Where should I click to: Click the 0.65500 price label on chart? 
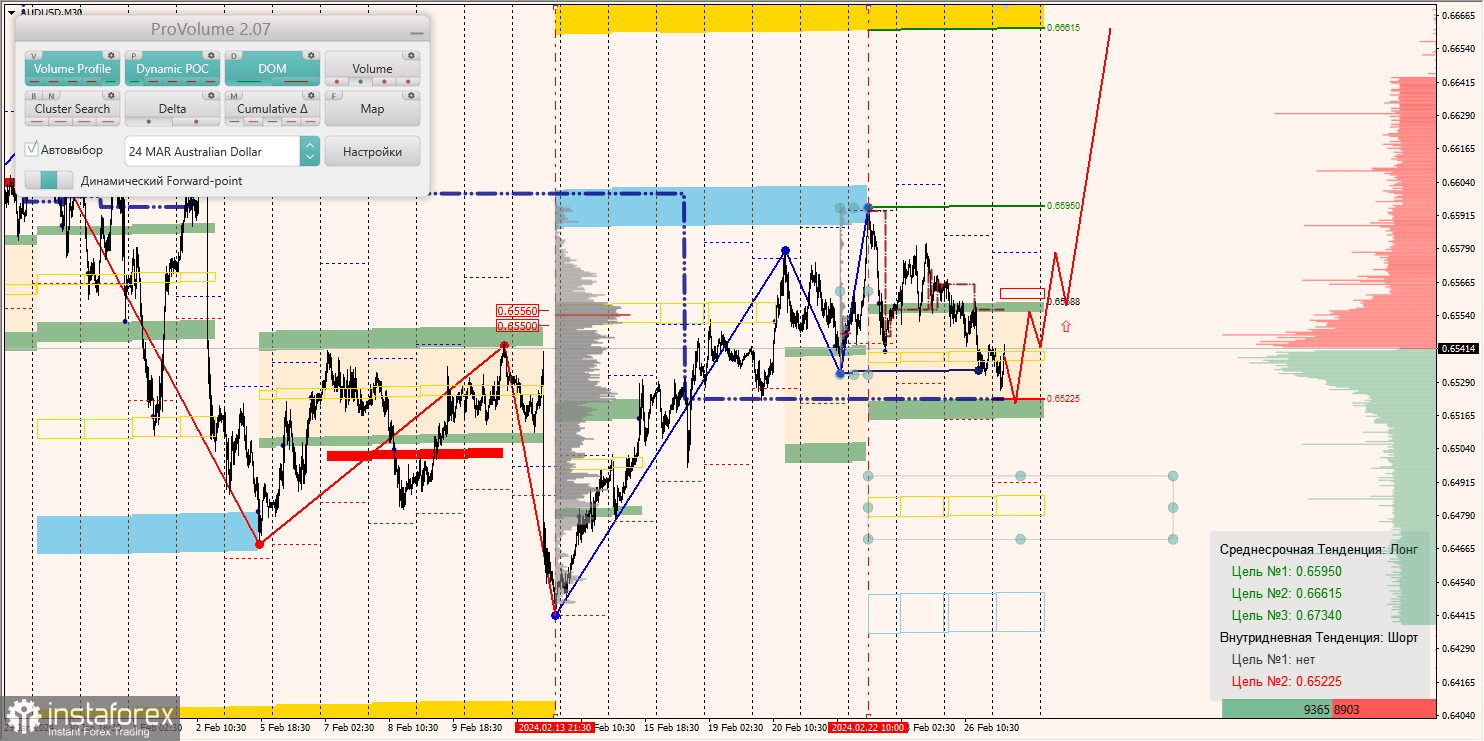(517, 325)
